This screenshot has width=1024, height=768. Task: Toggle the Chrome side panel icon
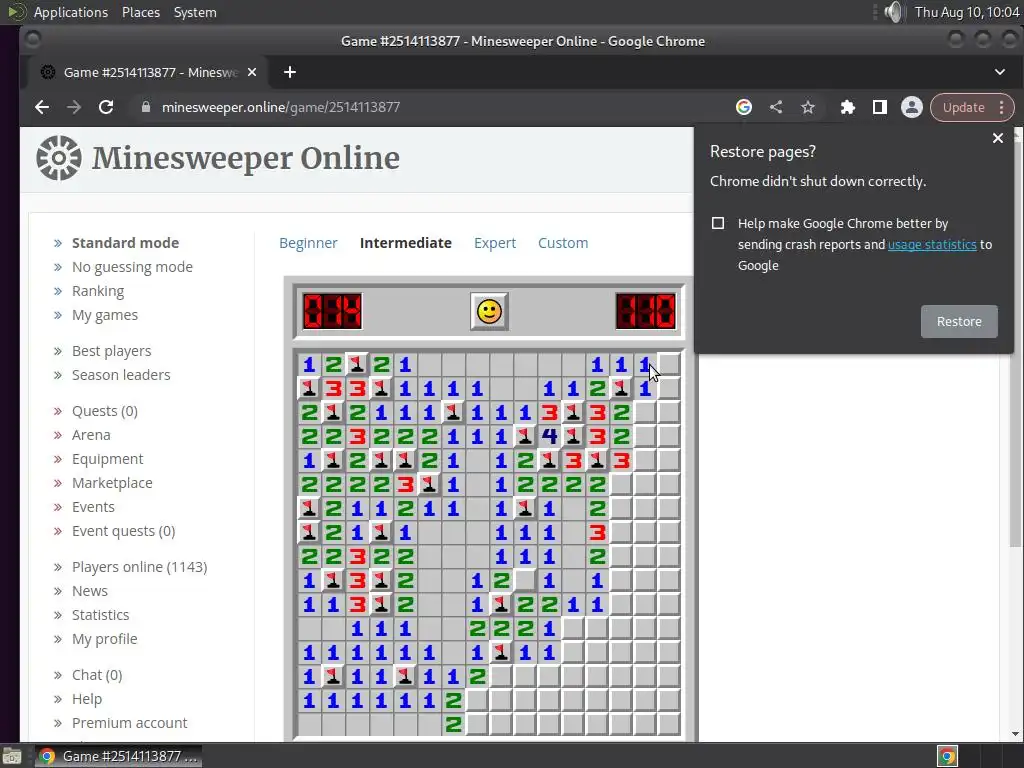[880, 107]
